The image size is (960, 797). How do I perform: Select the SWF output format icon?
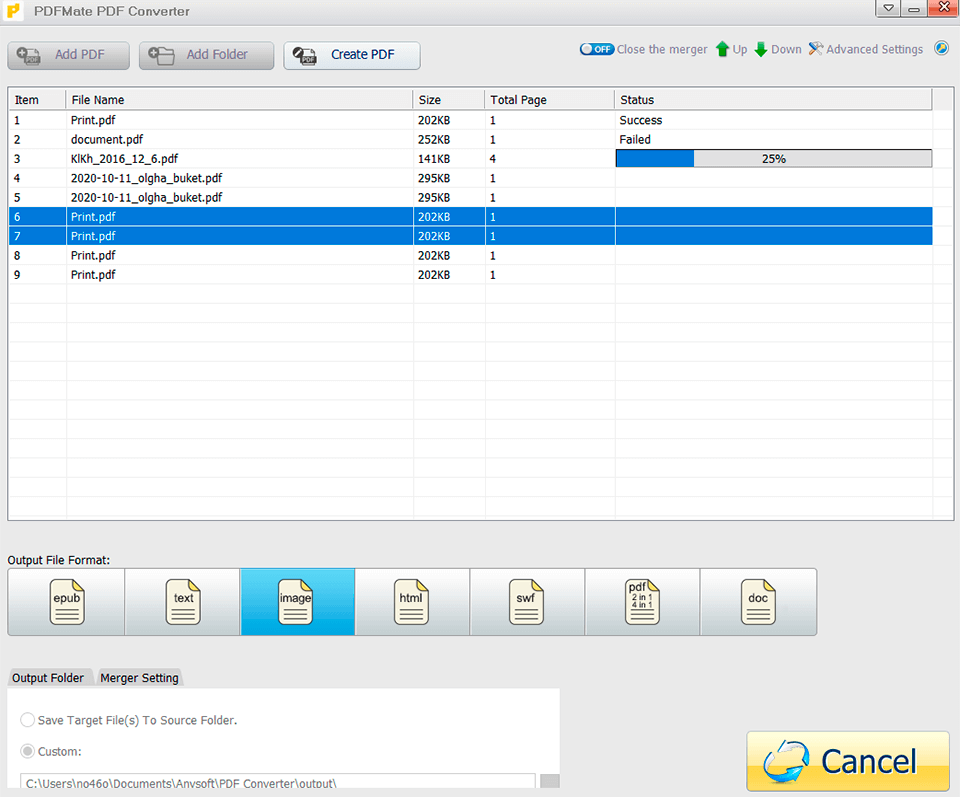pos(527,602)
